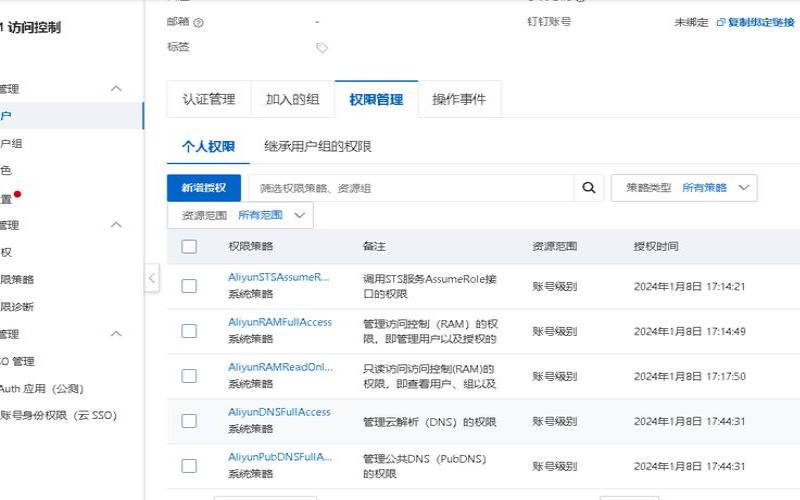Click the 备注 column header
Screen dimensions: 800x500
pos(374,246)
